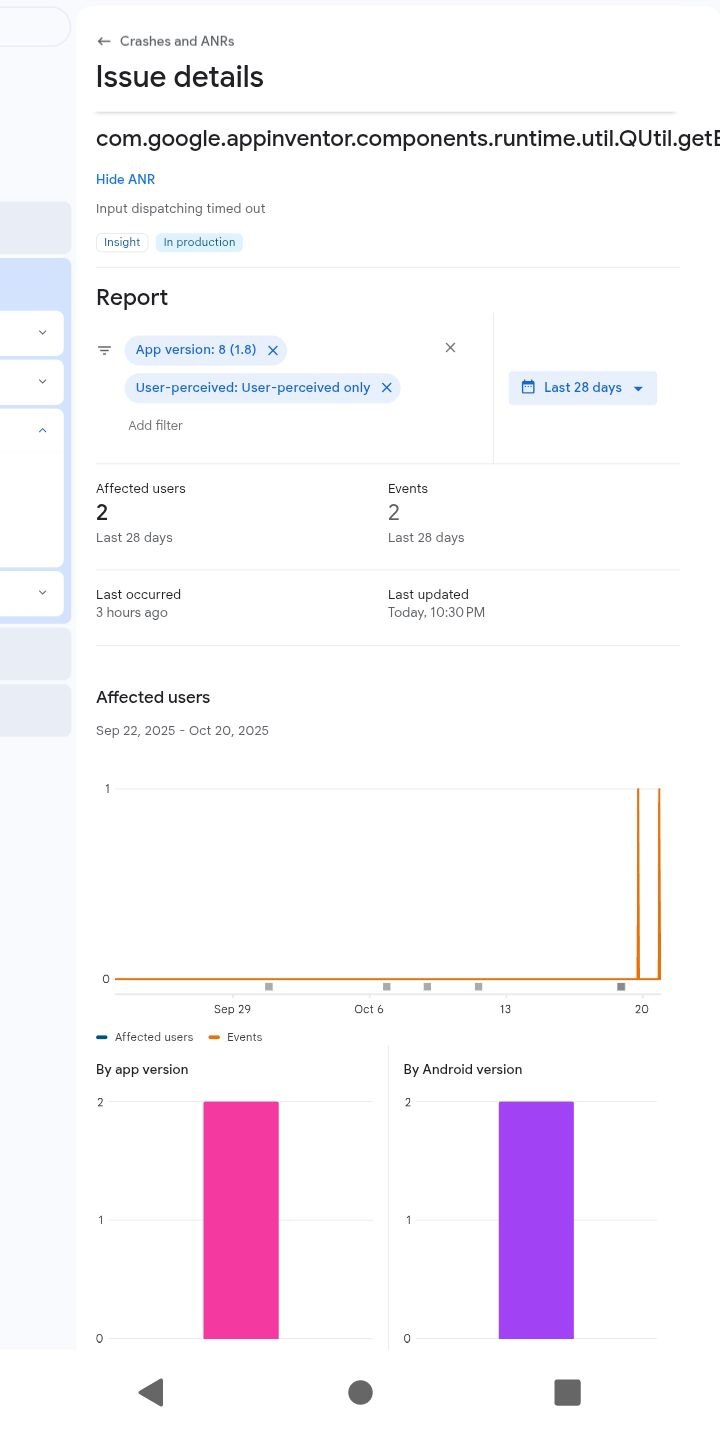The image size is (720, 1433).
Task: Open the Last 28 days dropdown
Action: (583, 388)
